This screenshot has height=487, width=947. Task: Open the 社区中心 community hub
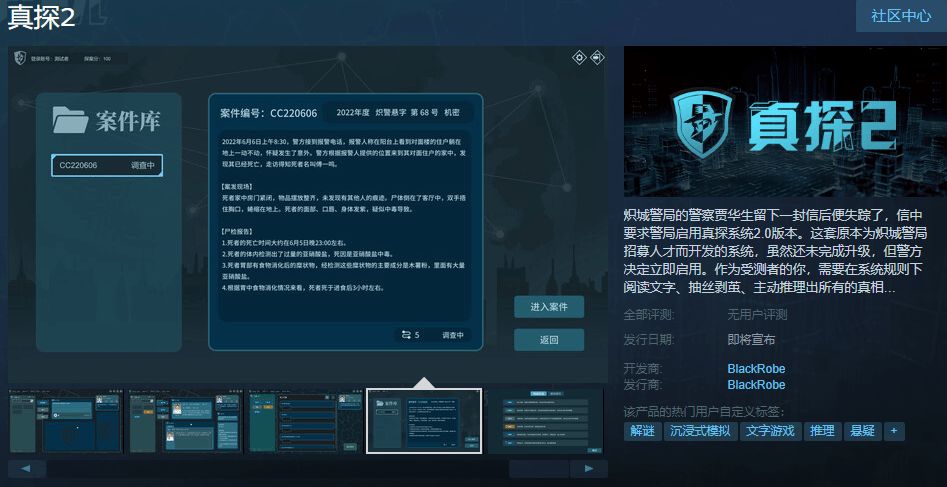901,16
